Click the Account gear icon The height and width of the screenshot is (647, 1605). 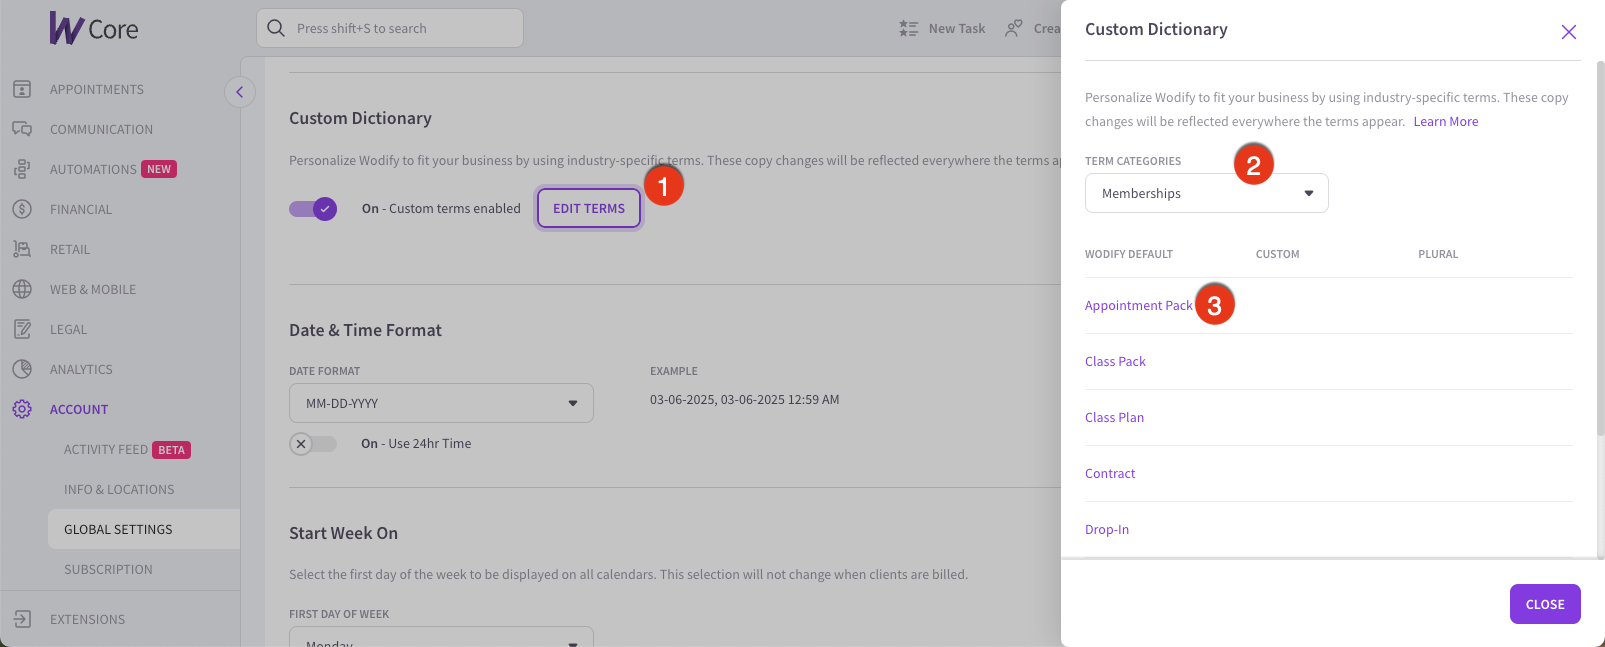pyautogui.click(x=22, y=409)
